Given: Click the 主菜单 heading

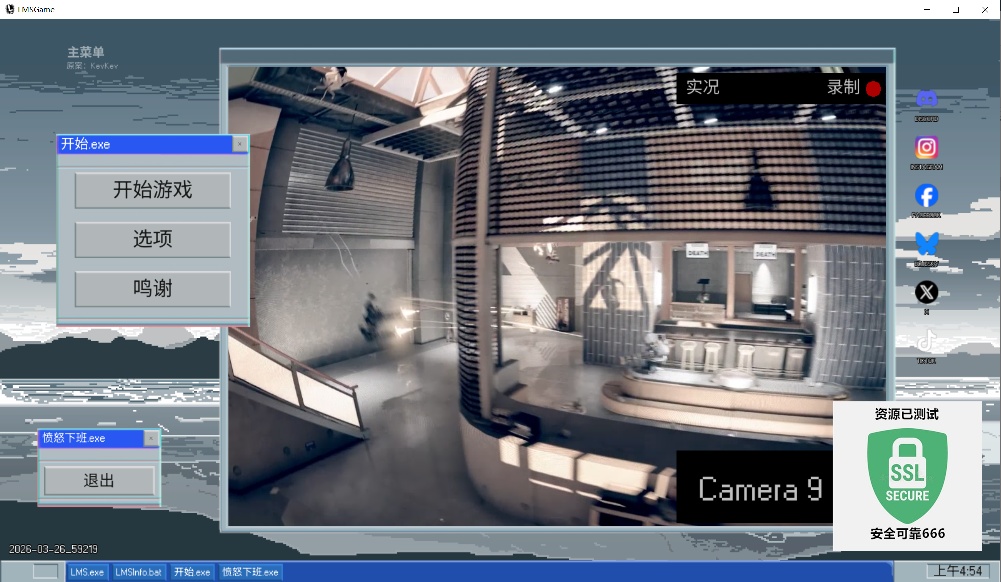Looking at the screenshot, I should tap(86, 52).
